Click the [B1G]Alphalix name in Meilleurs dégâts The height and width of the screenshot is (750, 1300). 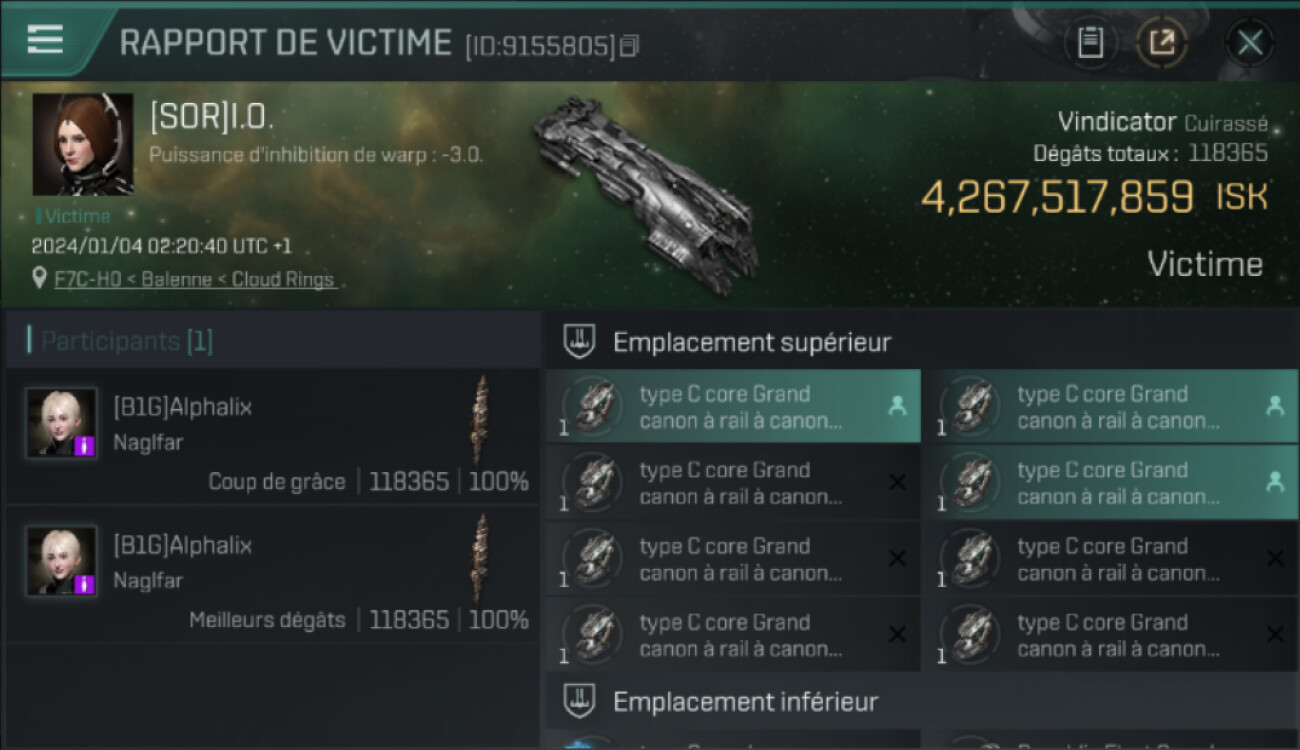coord(182,546)
